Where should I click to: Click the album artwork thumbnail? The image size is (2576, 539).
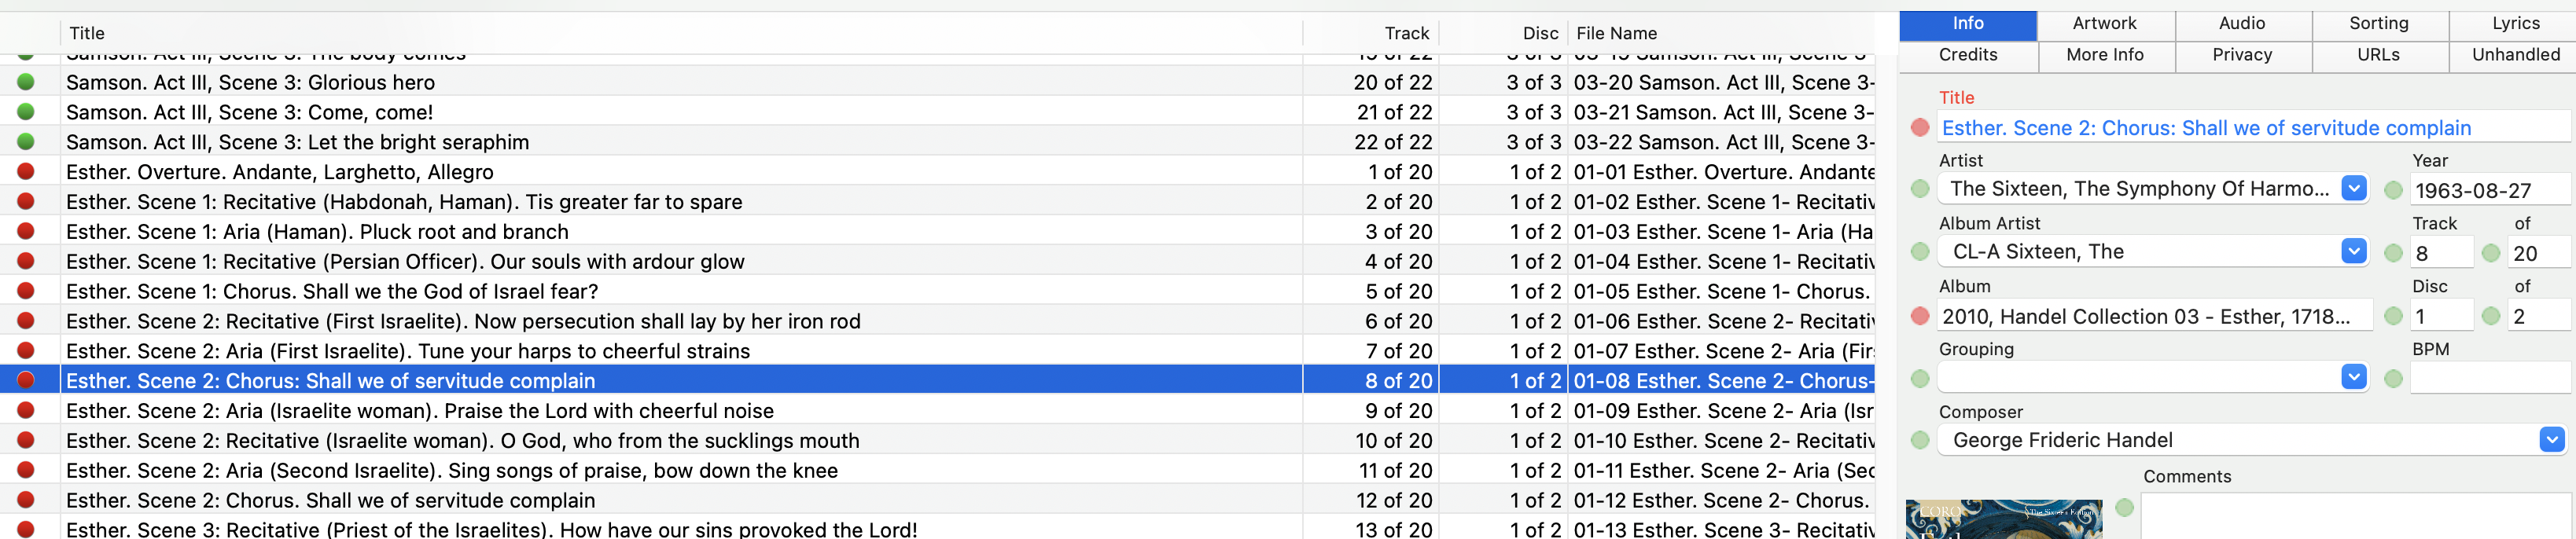[2003, 519]
